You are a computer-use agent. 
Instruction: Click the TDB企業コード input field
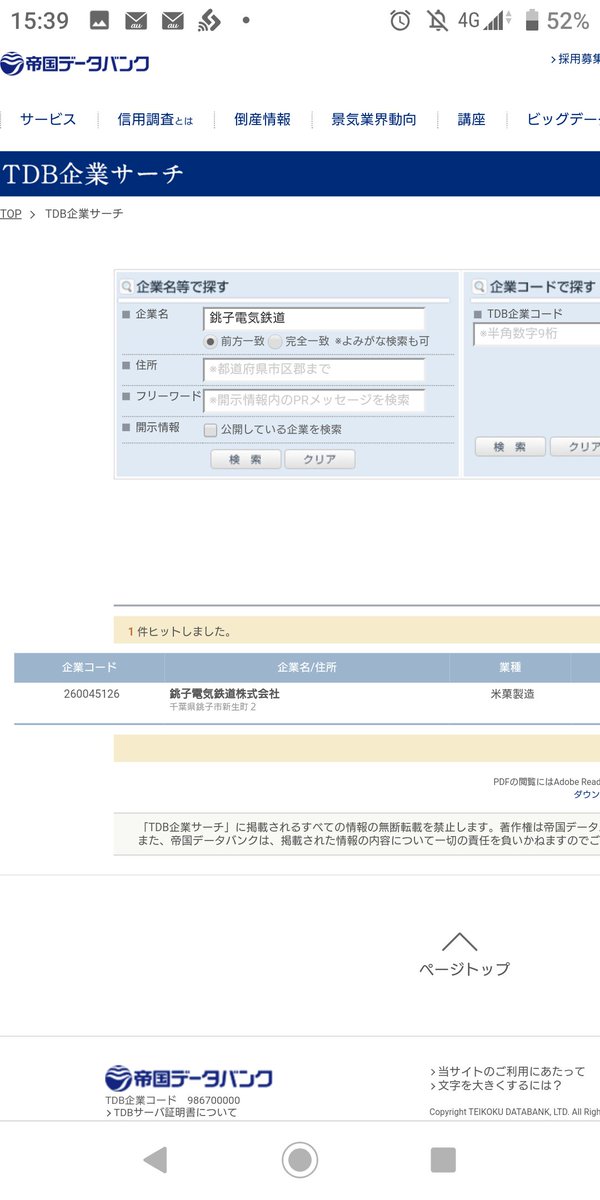coord(537,333)
